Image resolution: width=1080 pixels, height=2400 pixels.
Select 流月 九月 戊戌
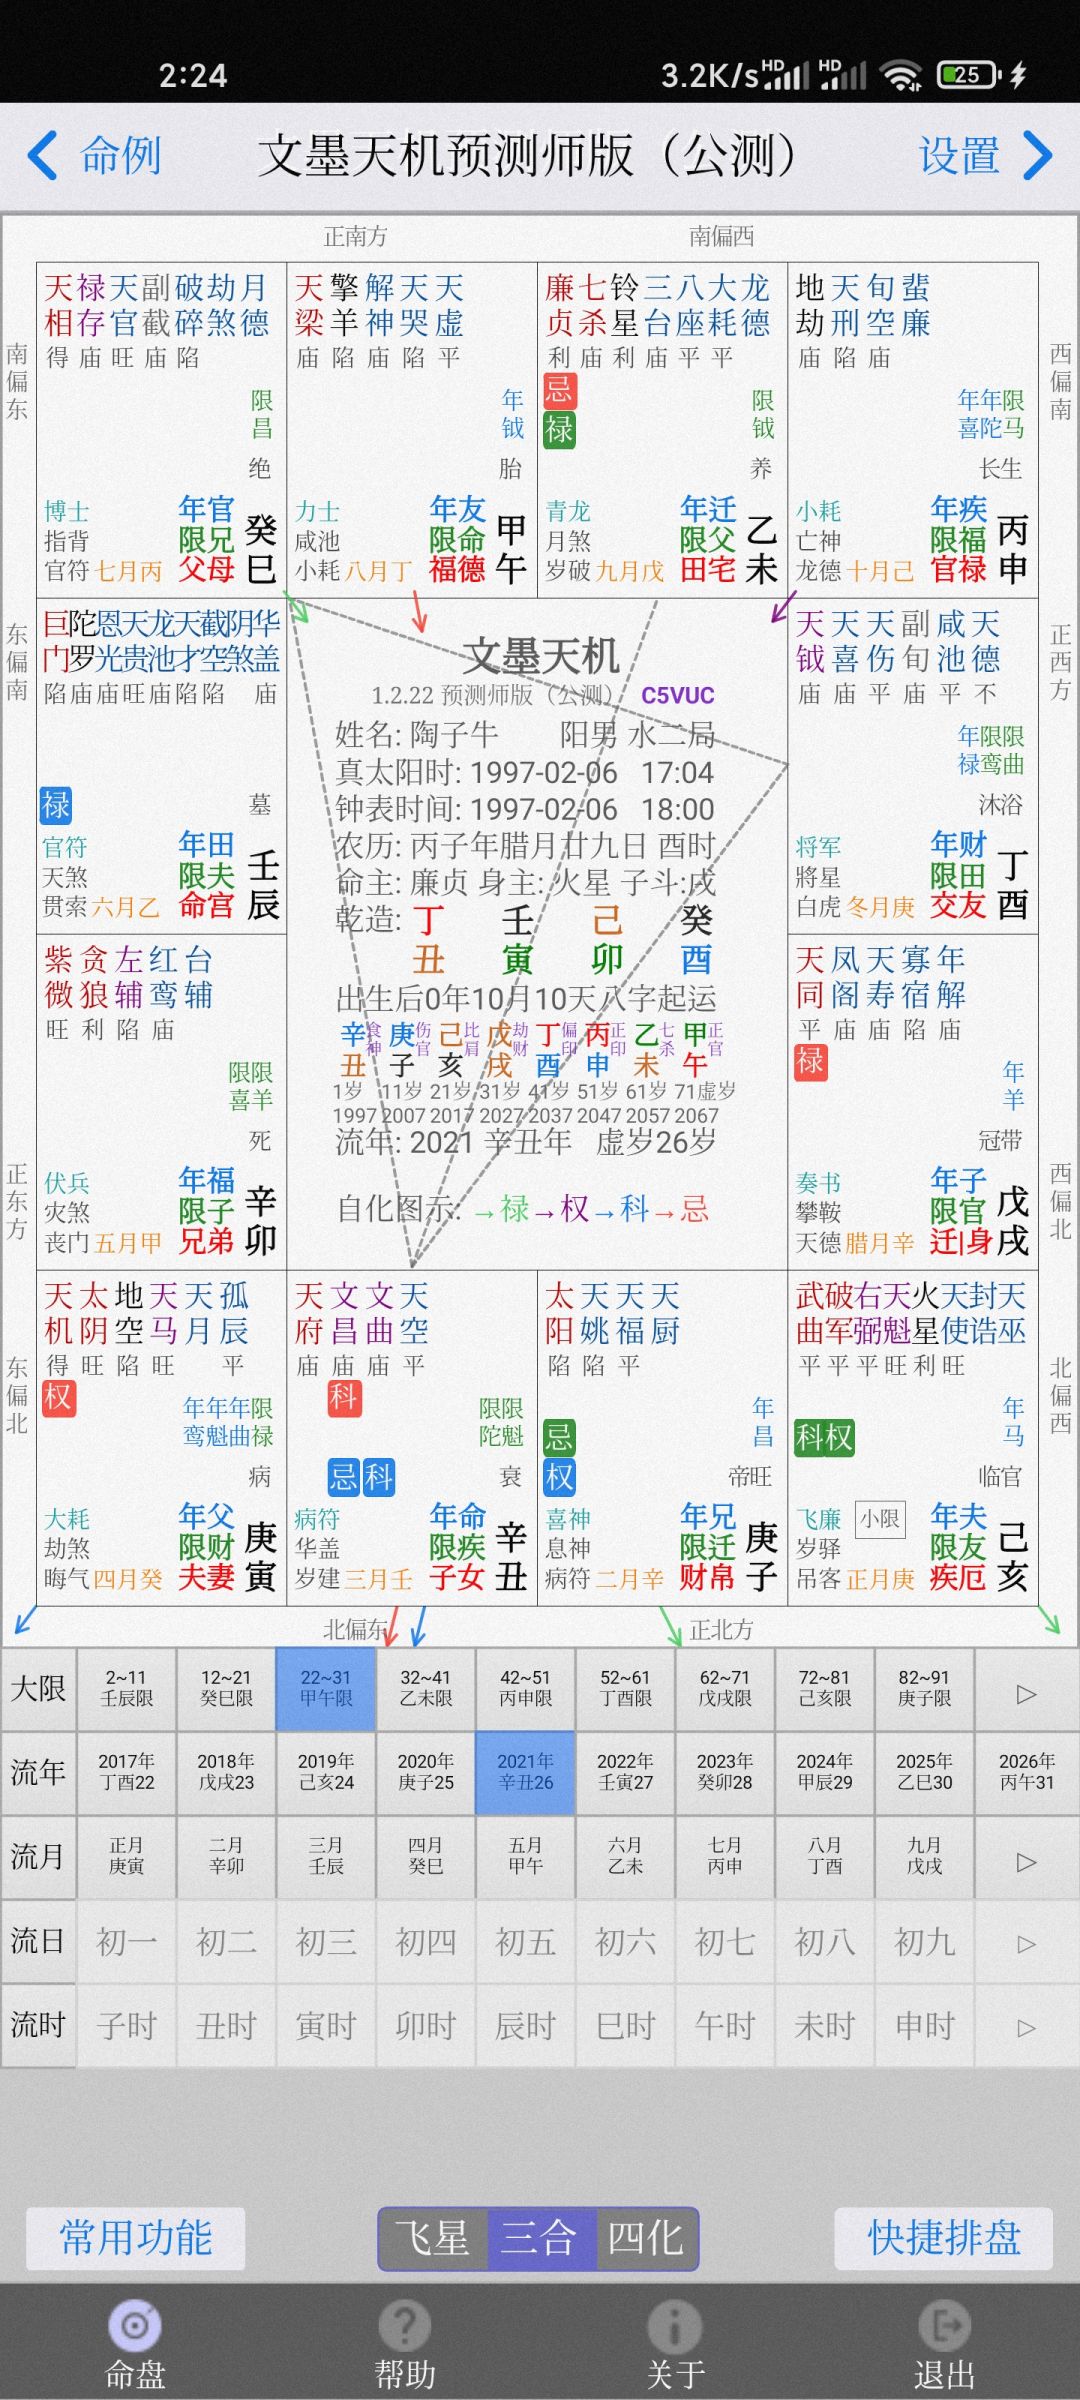(924, 1856)
